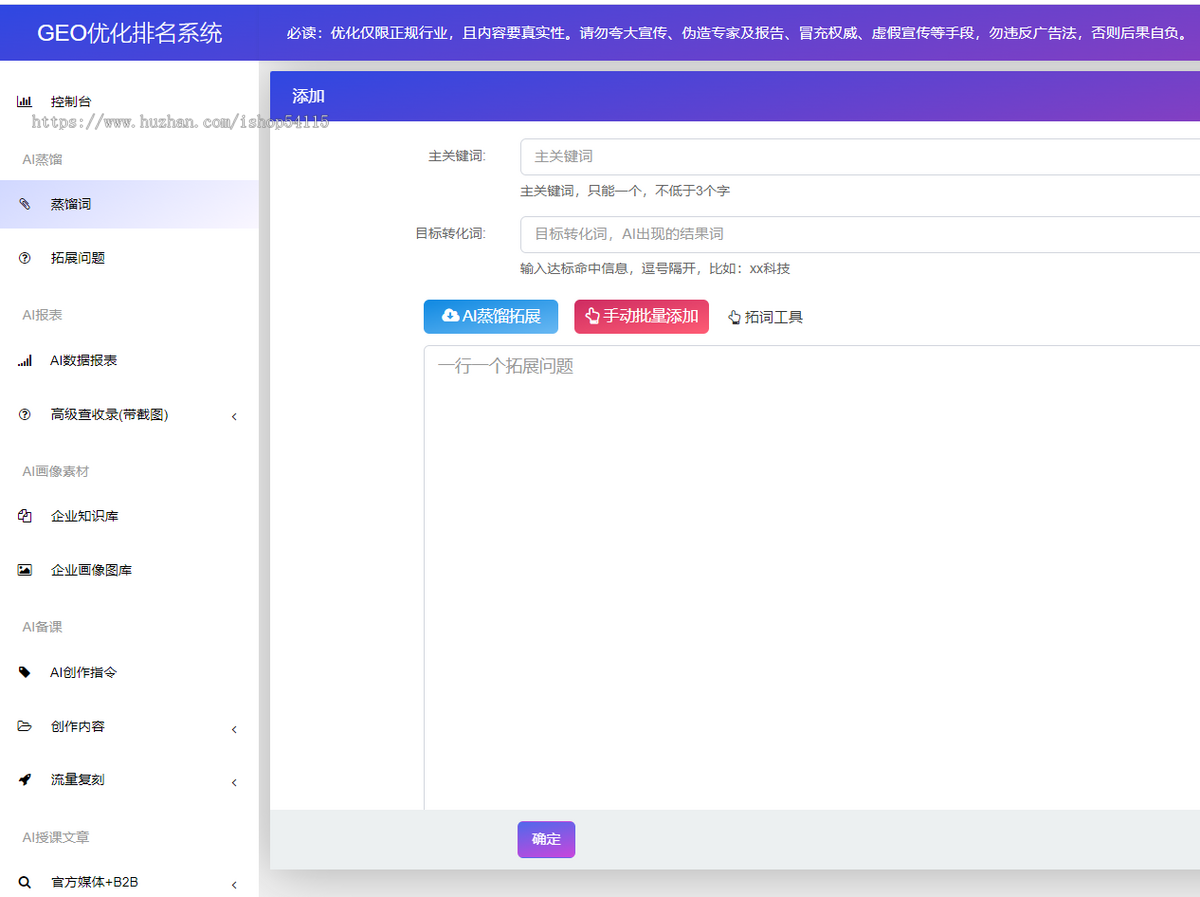
Task: Click the hint text 主关键词，只能一个
Action: point(625,191)
